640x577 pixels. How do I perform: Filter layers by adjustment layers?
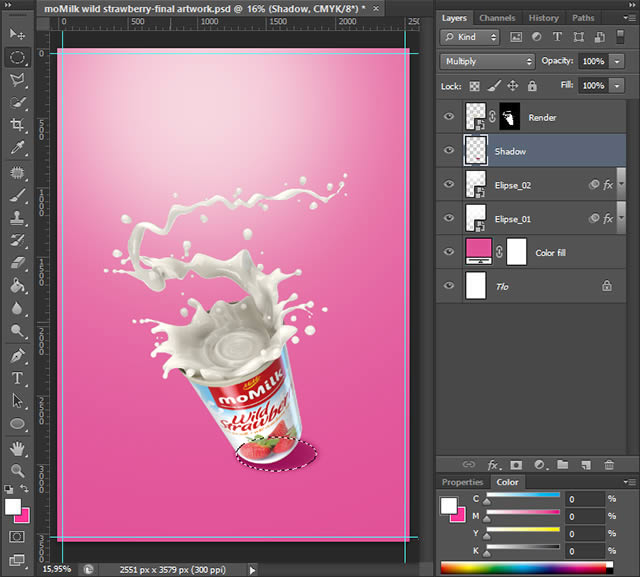(x=536, y=37)
